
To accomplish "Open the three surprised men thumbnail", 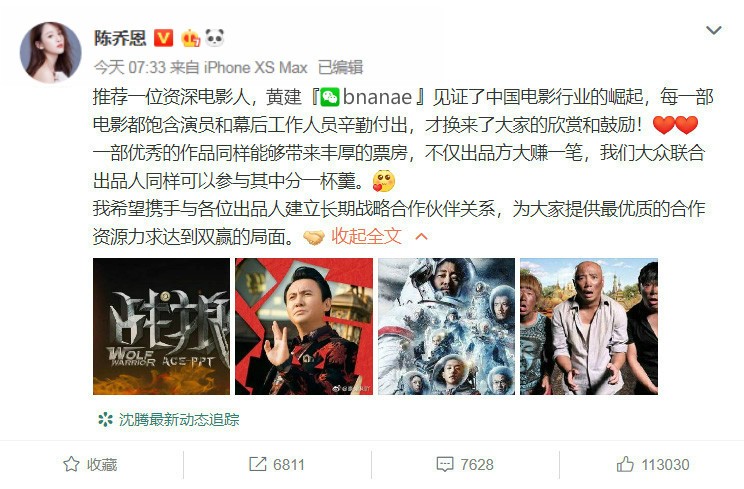I will pyautogui.click(x=589, y=326).
